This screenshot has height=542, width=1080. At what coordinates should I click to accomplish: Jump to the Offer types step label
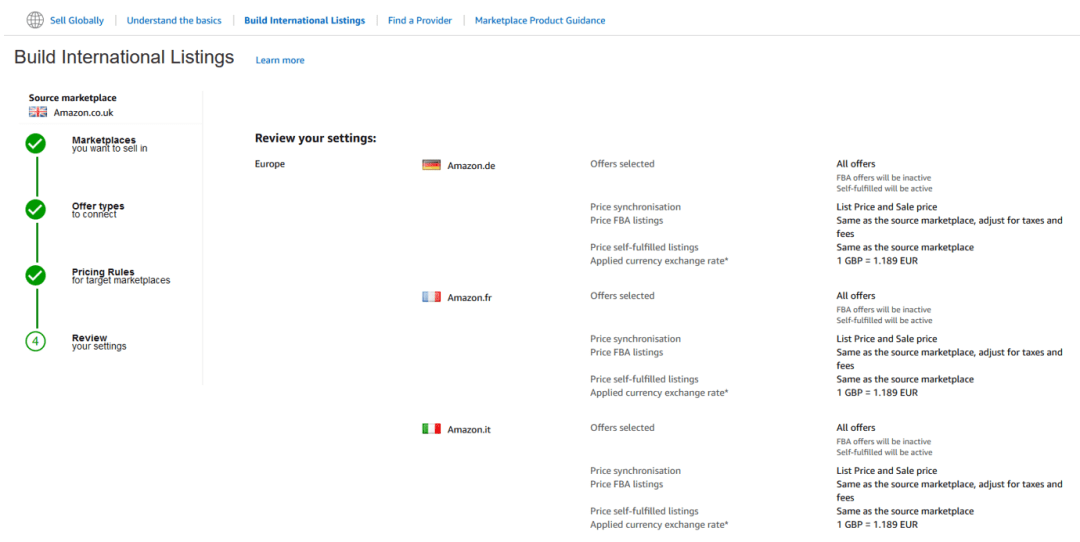coord(98,206)
